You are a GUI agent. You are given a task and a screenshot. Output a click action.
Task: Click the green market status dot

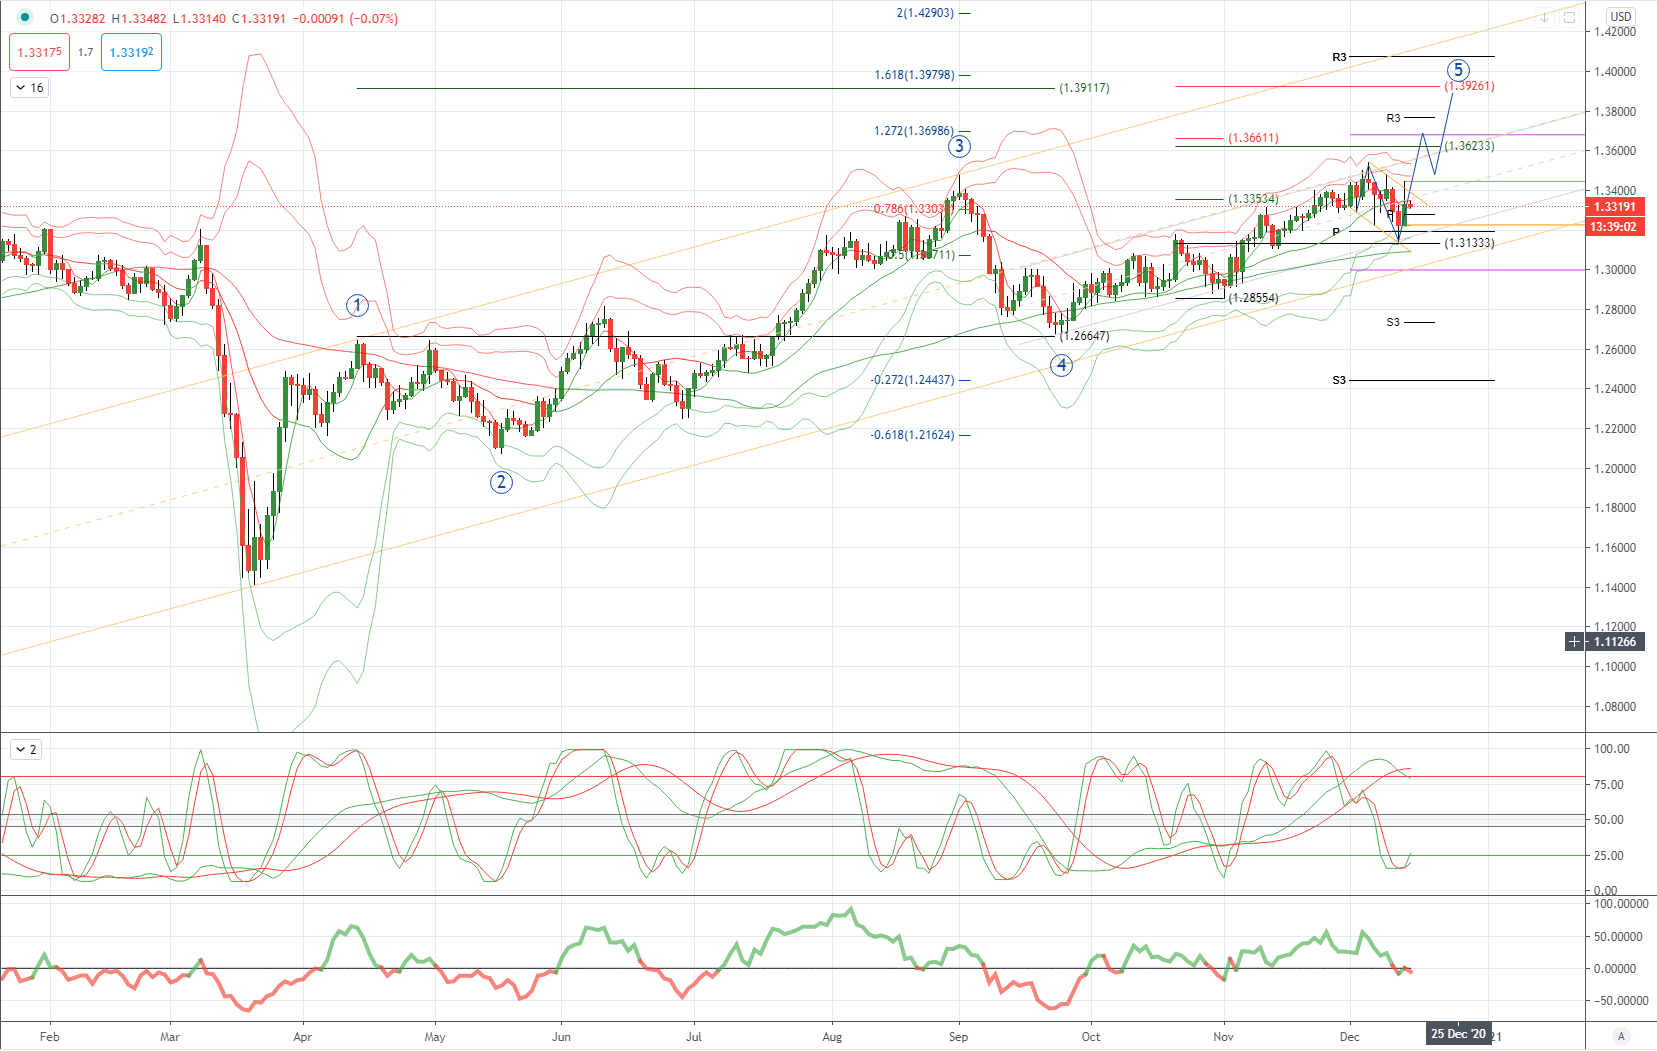(x=25, y=18)
